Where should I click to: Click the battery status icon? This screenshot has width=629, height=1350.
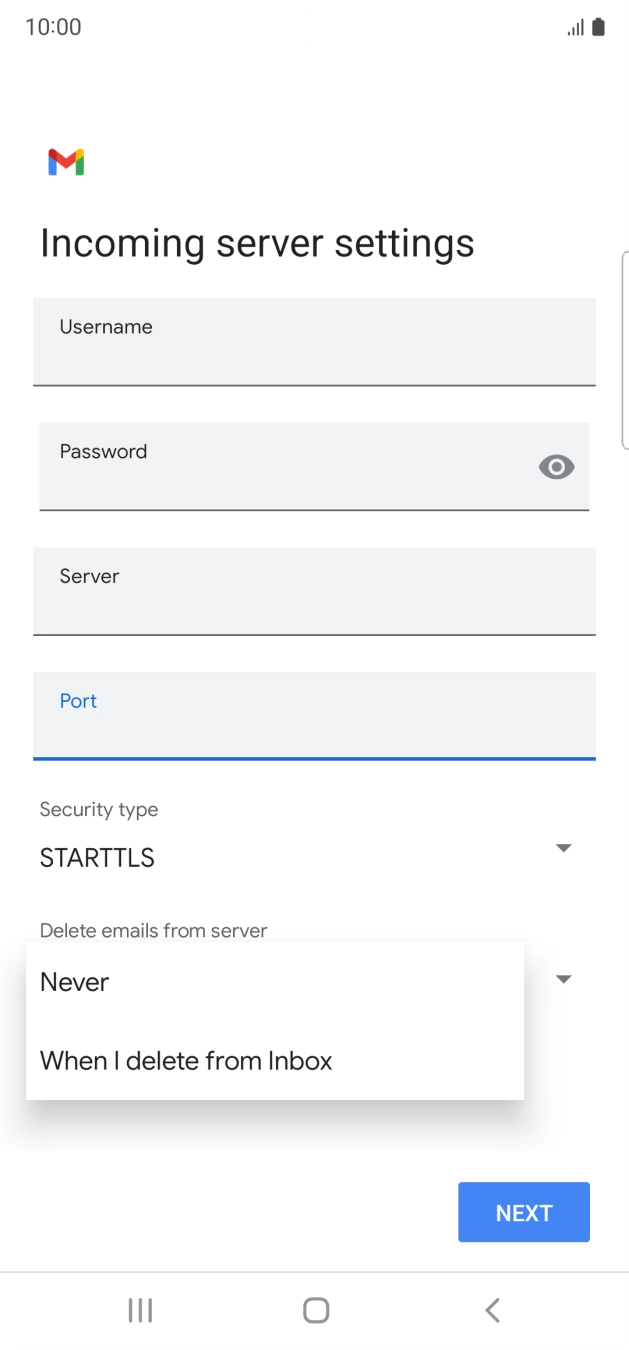(597, 27)
